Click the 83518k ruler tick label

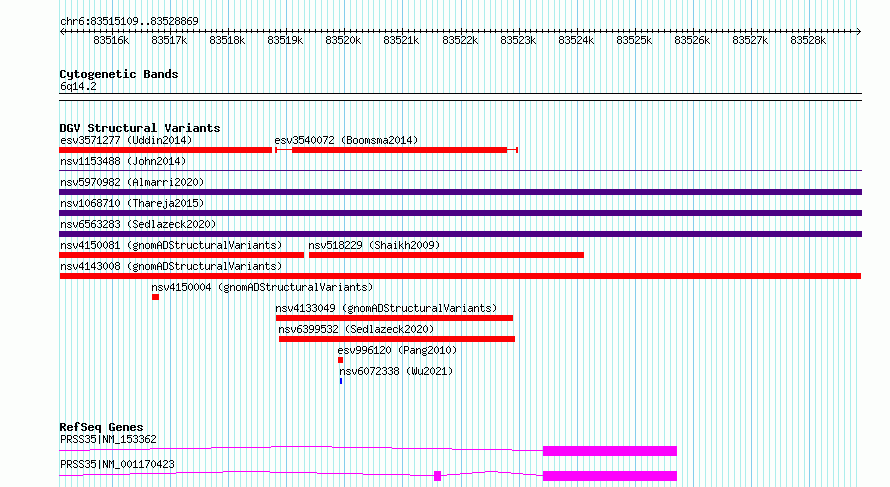point(227,40)
